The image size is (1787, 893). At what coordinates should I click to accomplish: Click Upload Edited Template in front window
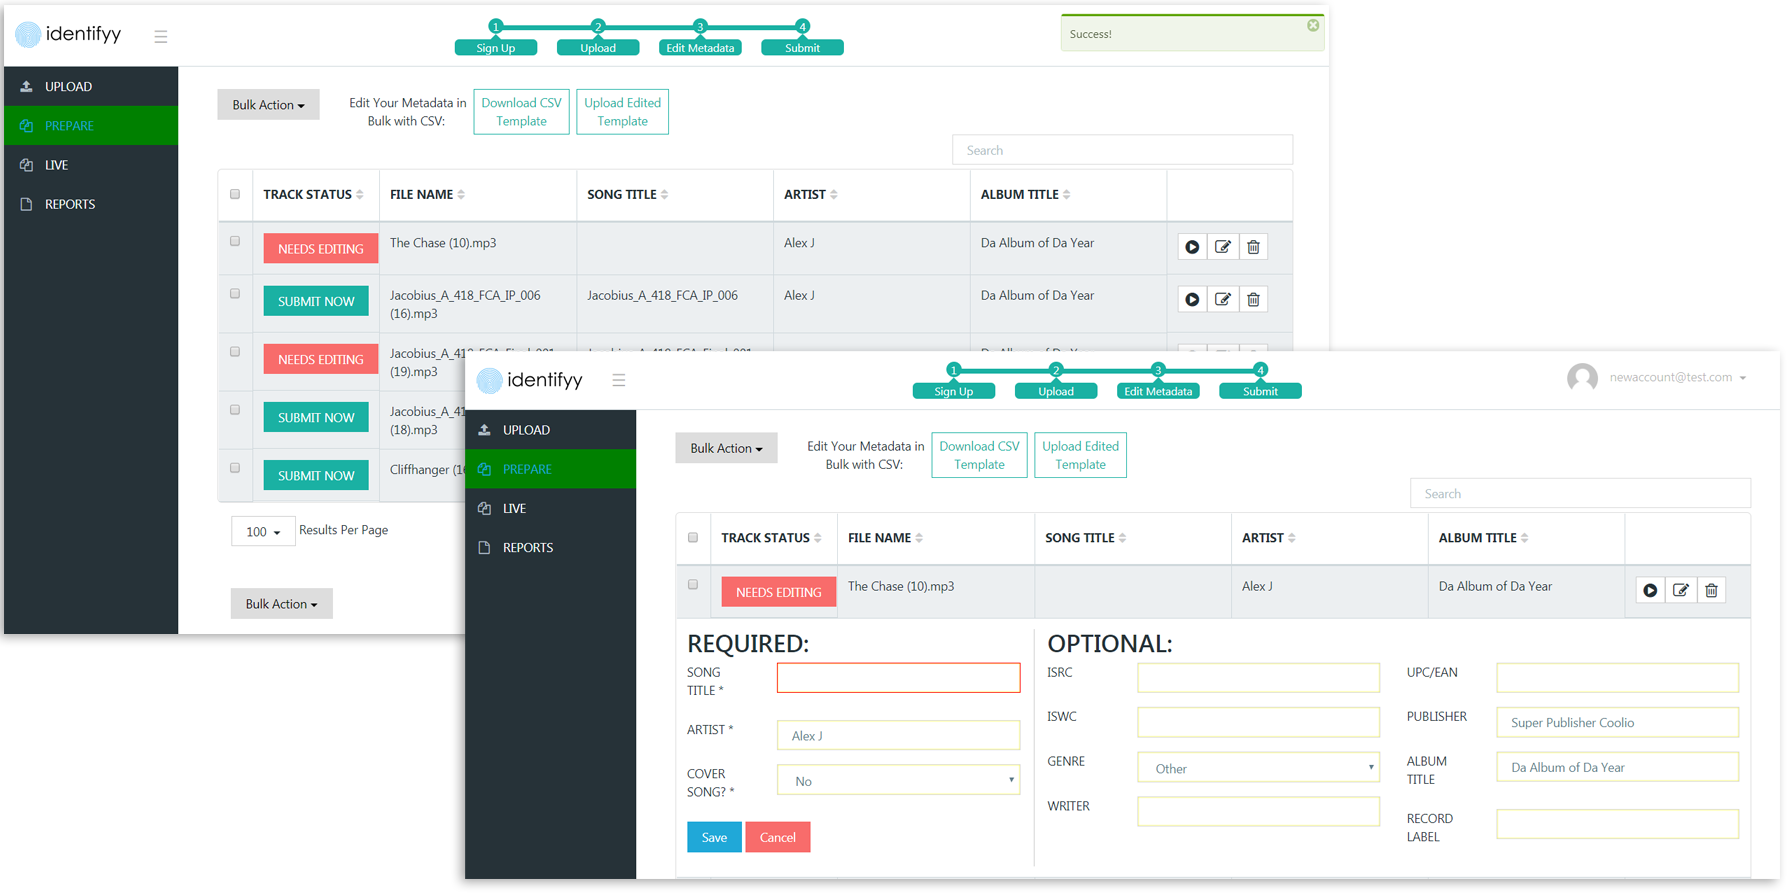click(1080, 456)
